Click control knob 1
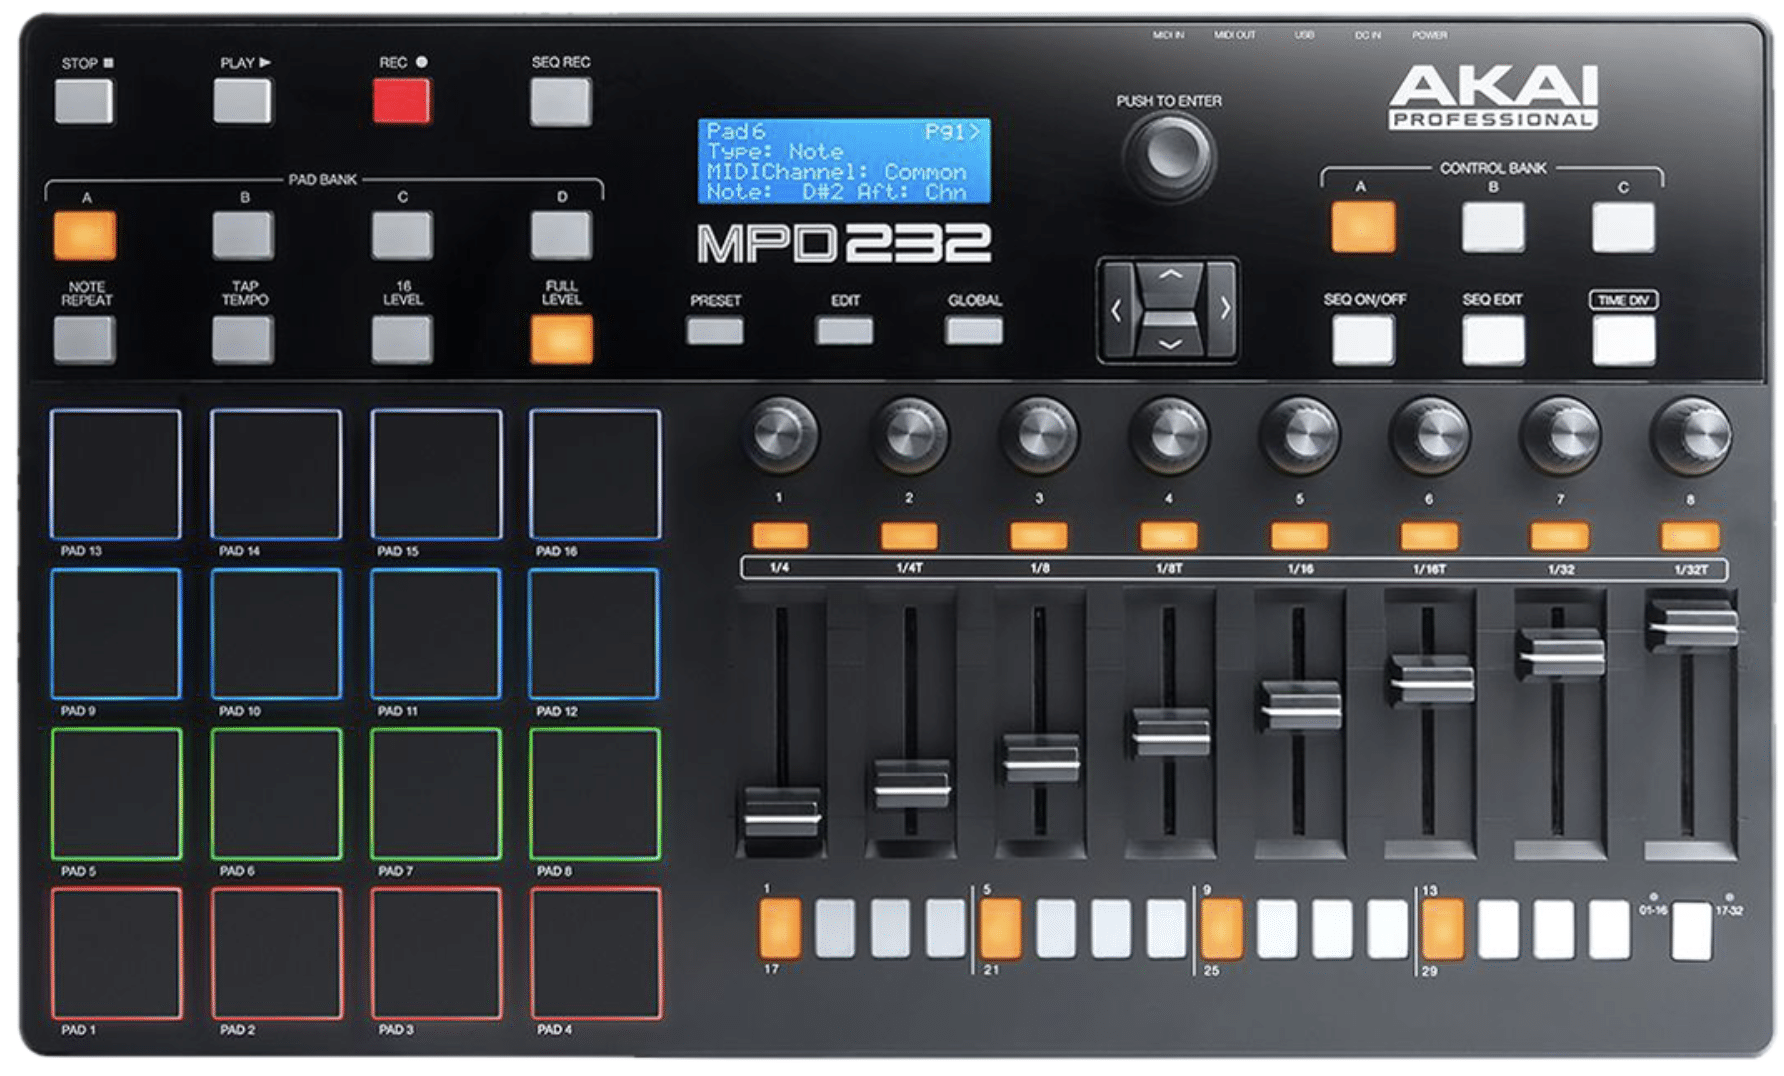Screen dimensions: 1784x1076 click(780, 435)
